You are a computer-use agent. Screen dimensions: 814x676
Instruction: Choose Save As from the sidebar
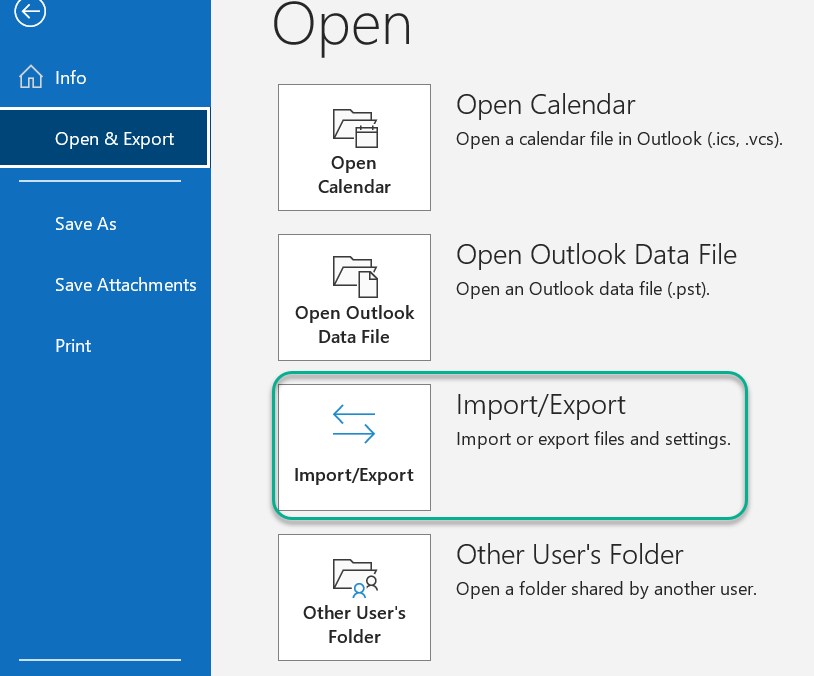click(x=86, y=224)
